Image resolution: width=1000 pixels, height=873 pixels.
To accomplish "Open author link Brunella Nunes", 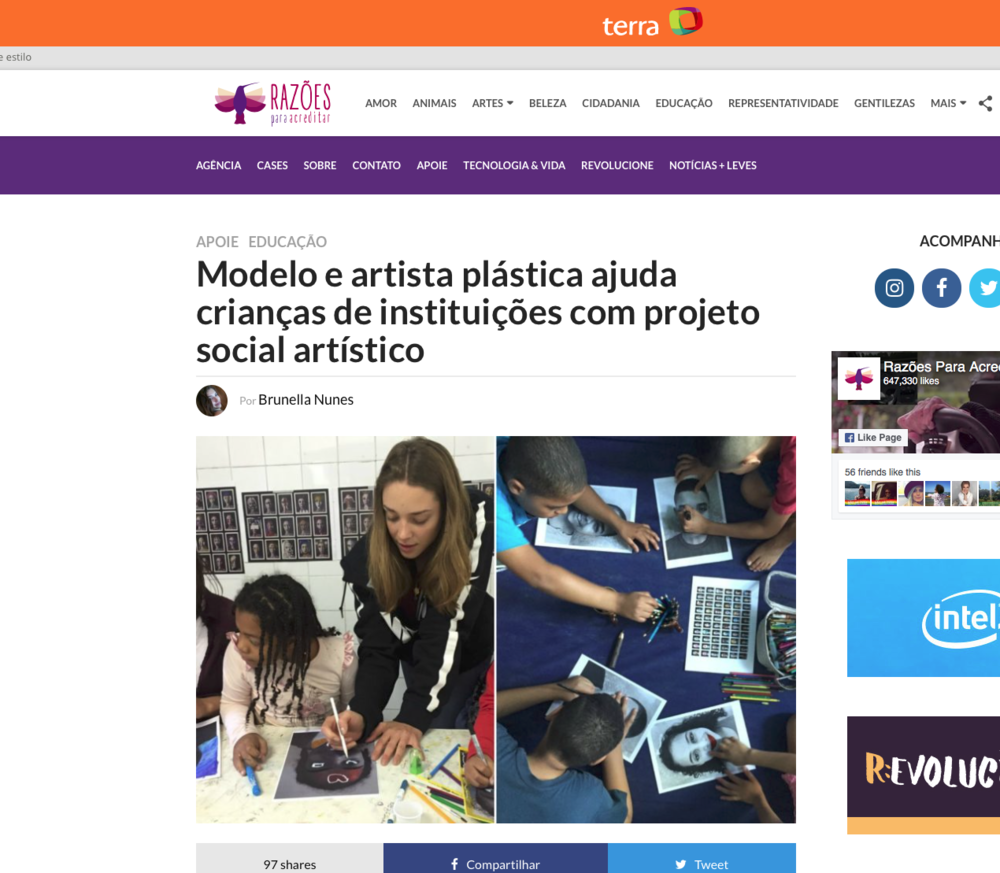I will coord(305,400).
